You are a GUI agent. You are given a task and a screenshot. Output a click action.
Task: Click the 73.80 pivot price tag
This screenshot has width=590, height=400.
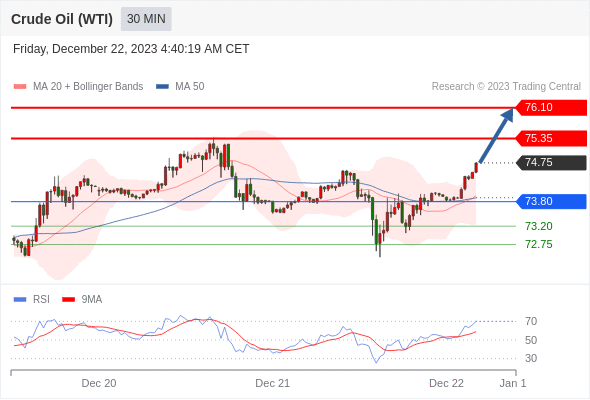(551, 201)
